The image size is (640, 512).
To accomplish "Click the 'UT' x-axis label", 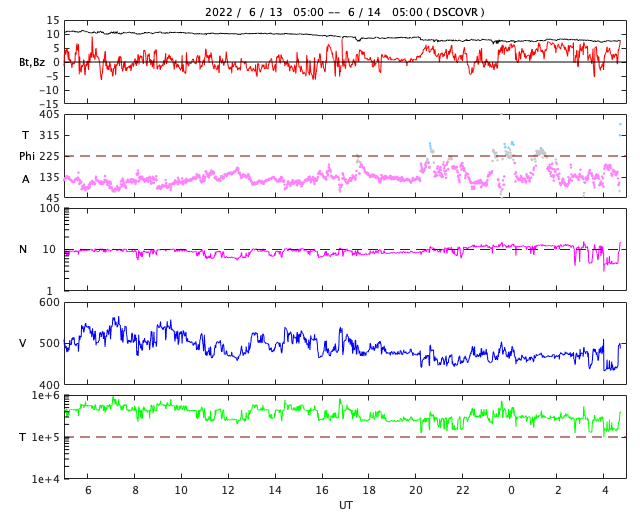I will (345, 505).
